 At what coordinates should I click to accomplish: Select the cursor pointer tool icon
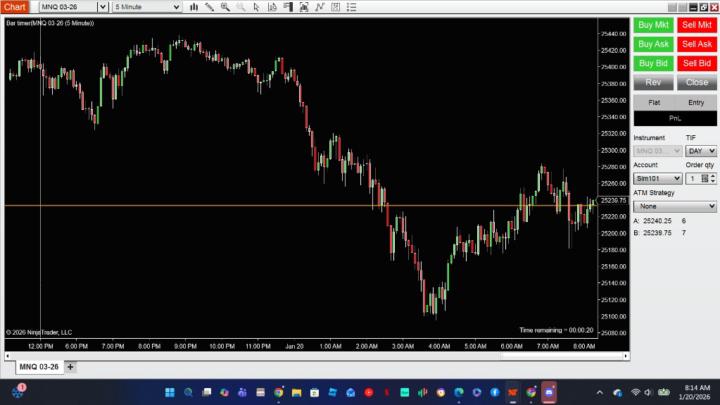(x=257, y=7)
